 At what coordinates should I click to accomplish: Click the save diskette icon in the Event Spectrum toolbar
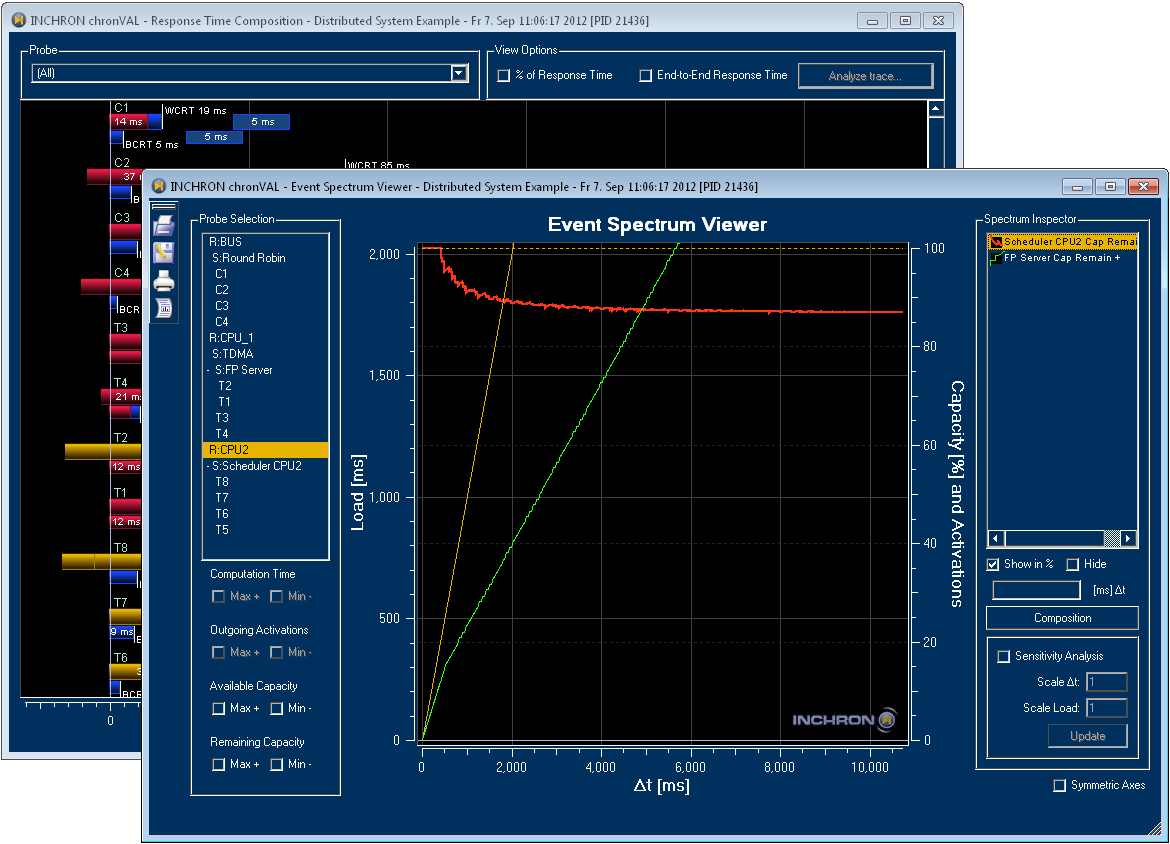[163, 253]
